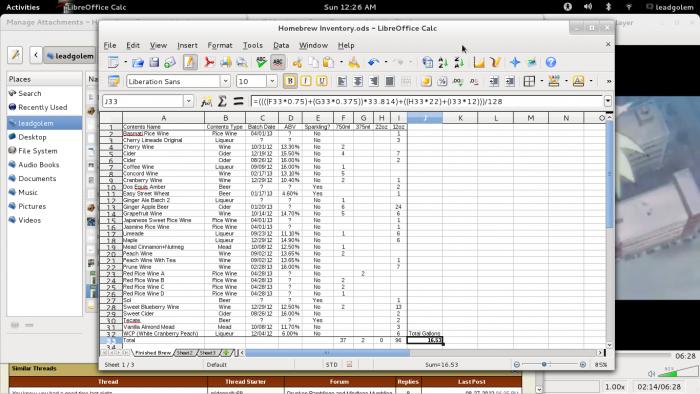Image resolution: width=700 pixels, height=394 pixels.
Task: Open the Borders dropdown arrow
Action: (x=542, y=81)
